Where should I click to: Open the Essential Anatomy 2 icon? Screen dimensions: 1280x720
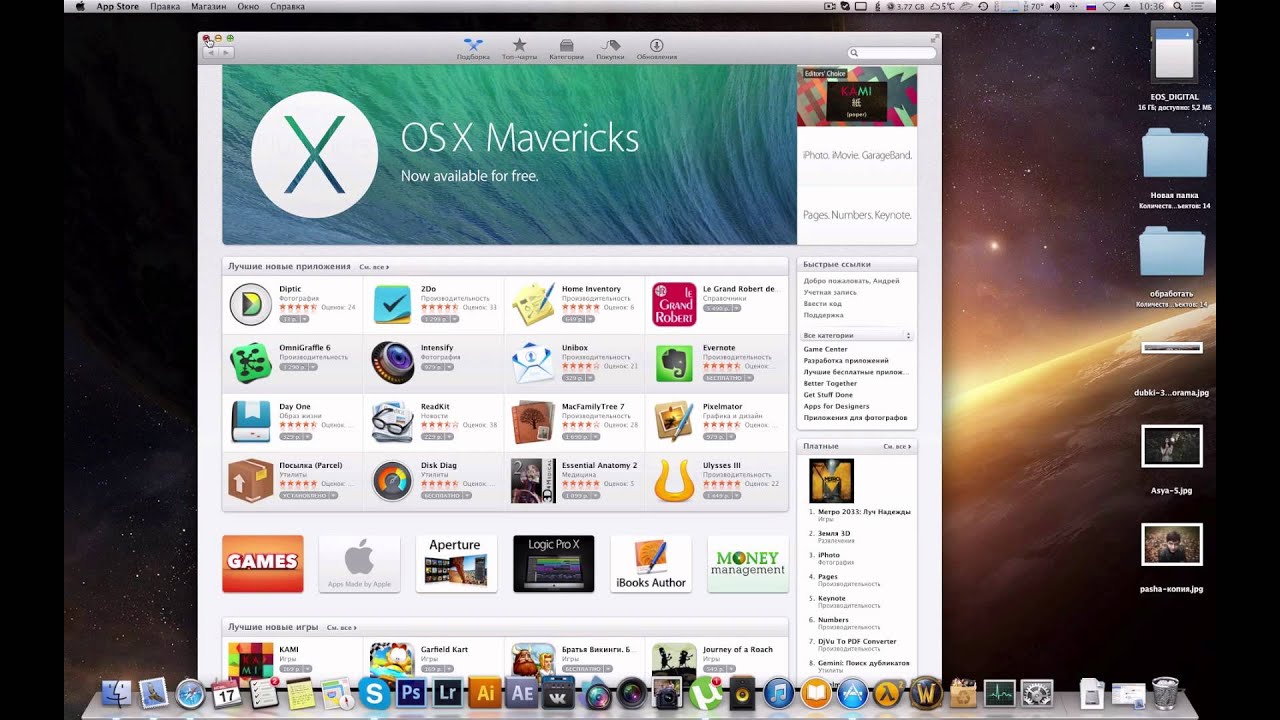pyautogui.click(x=533, y=481)
